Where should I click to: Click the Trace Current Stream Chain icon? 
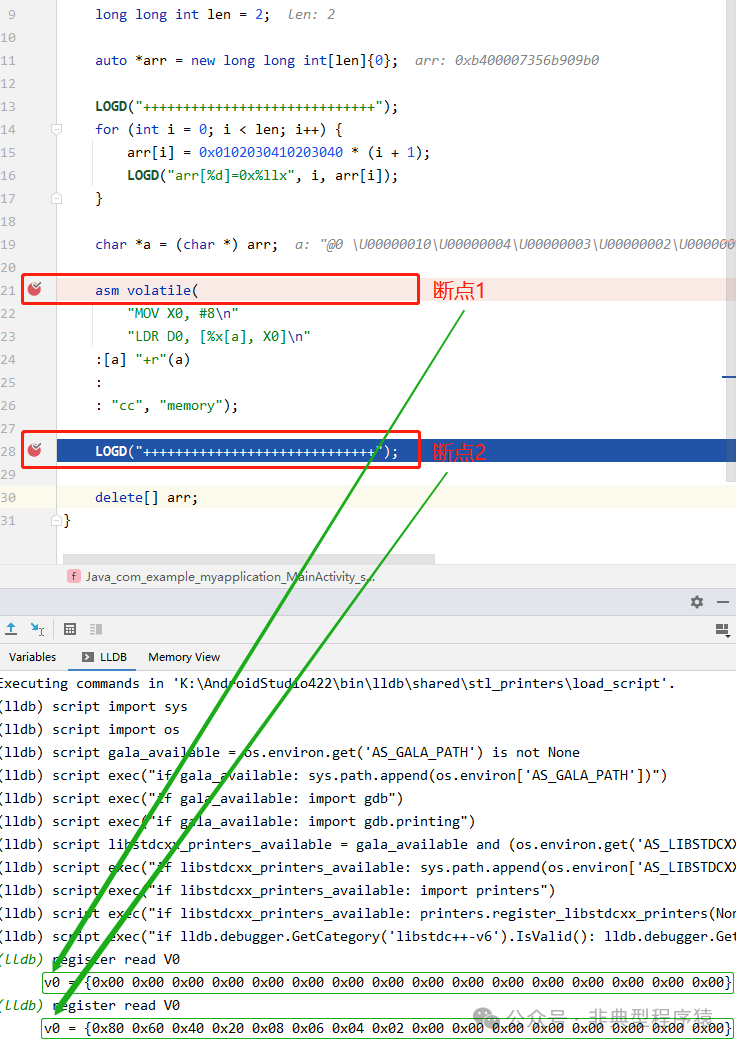pos(96,628)
